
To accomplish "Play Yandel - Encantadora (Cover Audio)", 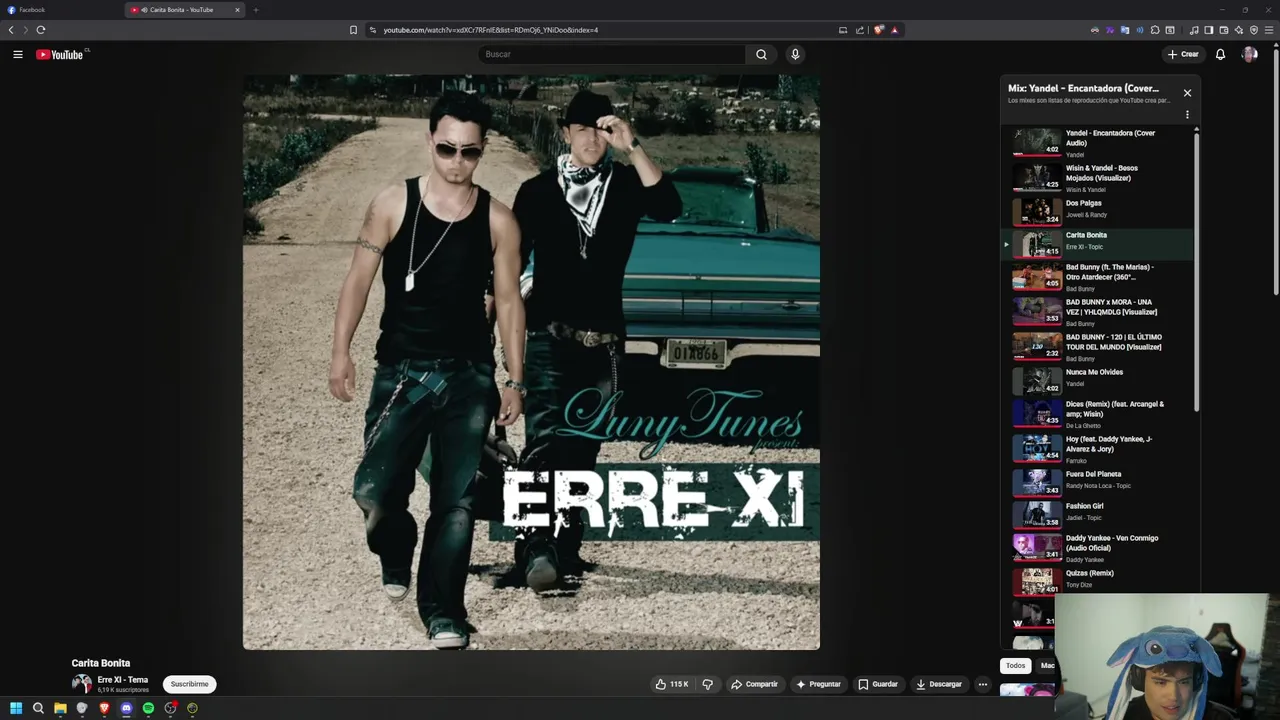I will (x=1098, y=143).
